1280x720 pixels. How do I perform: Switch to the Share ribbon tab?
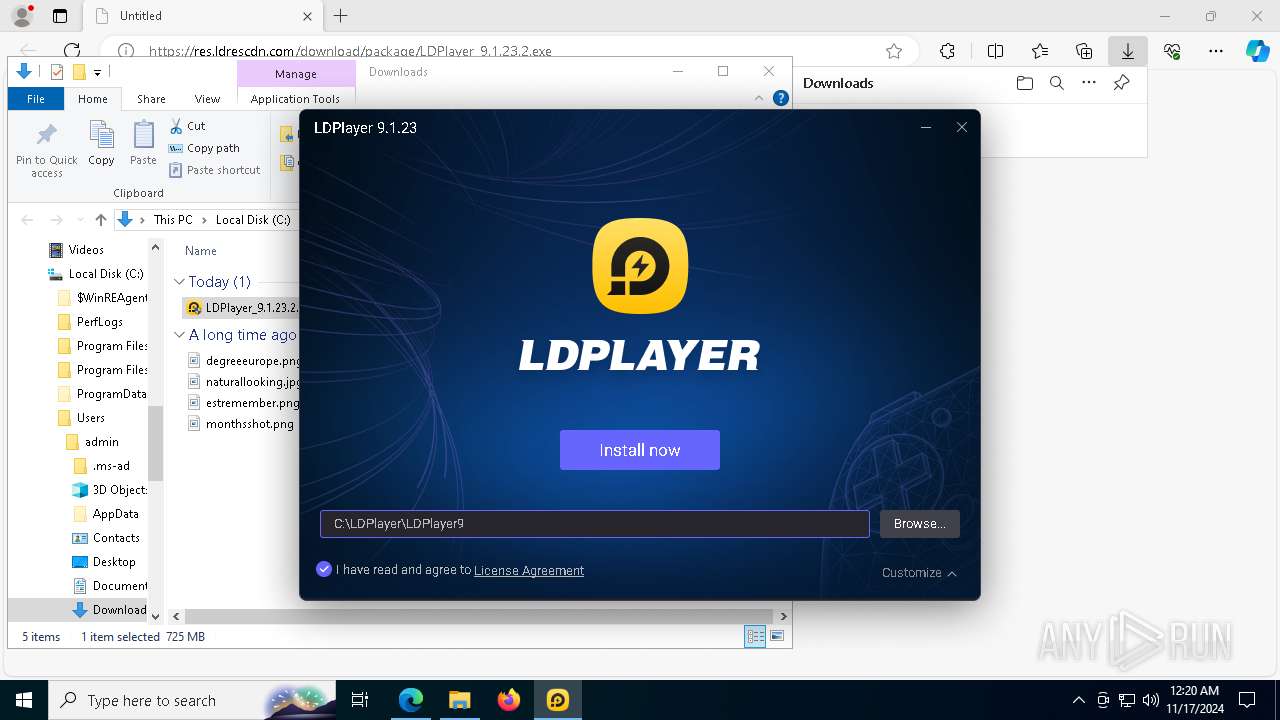pos(151,99)
